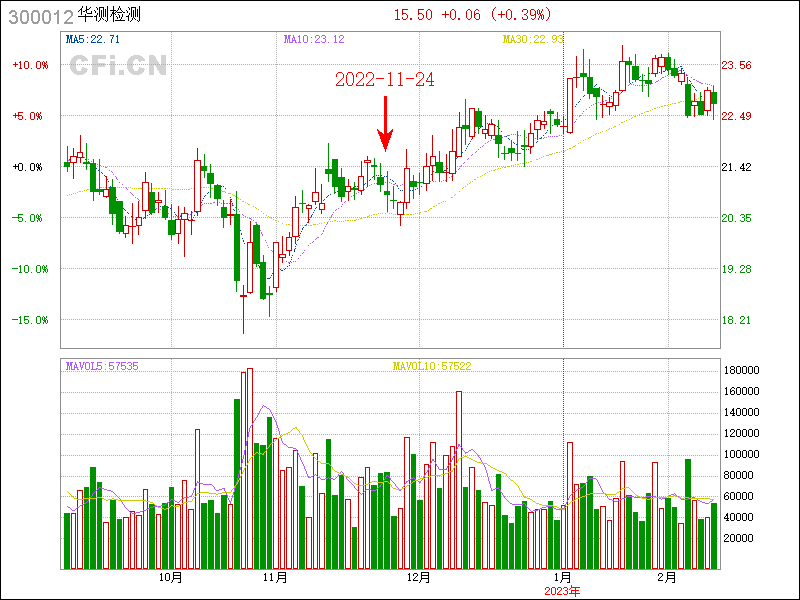
Task: Click the 10月 date axis label
Action: coord(170,578)
